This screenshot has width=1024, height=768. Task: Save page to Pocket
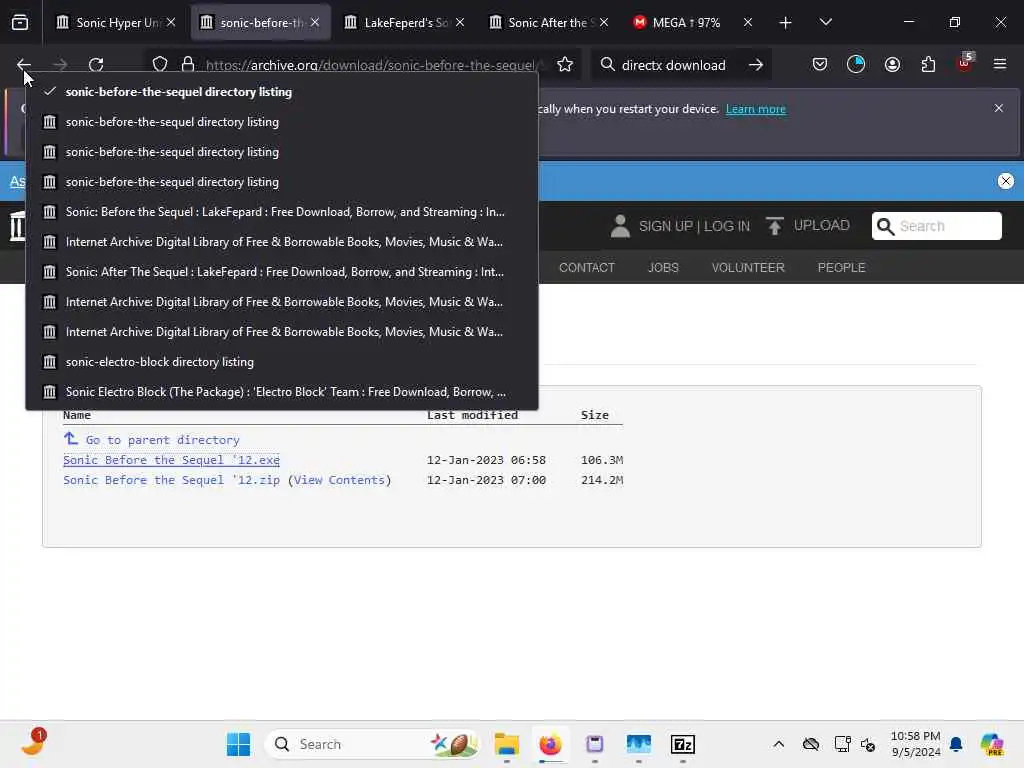(x=820, y=65)
